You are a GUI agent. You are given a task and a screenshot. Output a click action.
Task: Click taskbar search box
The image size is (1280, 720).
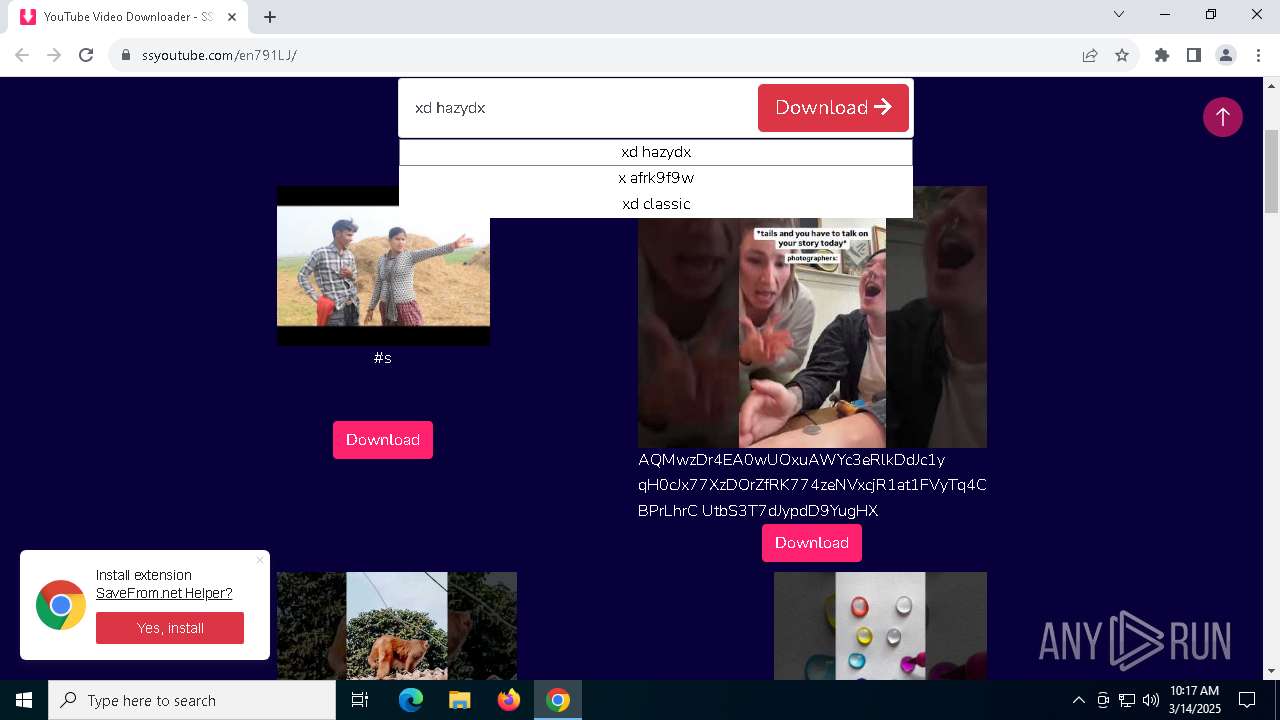click(192, 700)
